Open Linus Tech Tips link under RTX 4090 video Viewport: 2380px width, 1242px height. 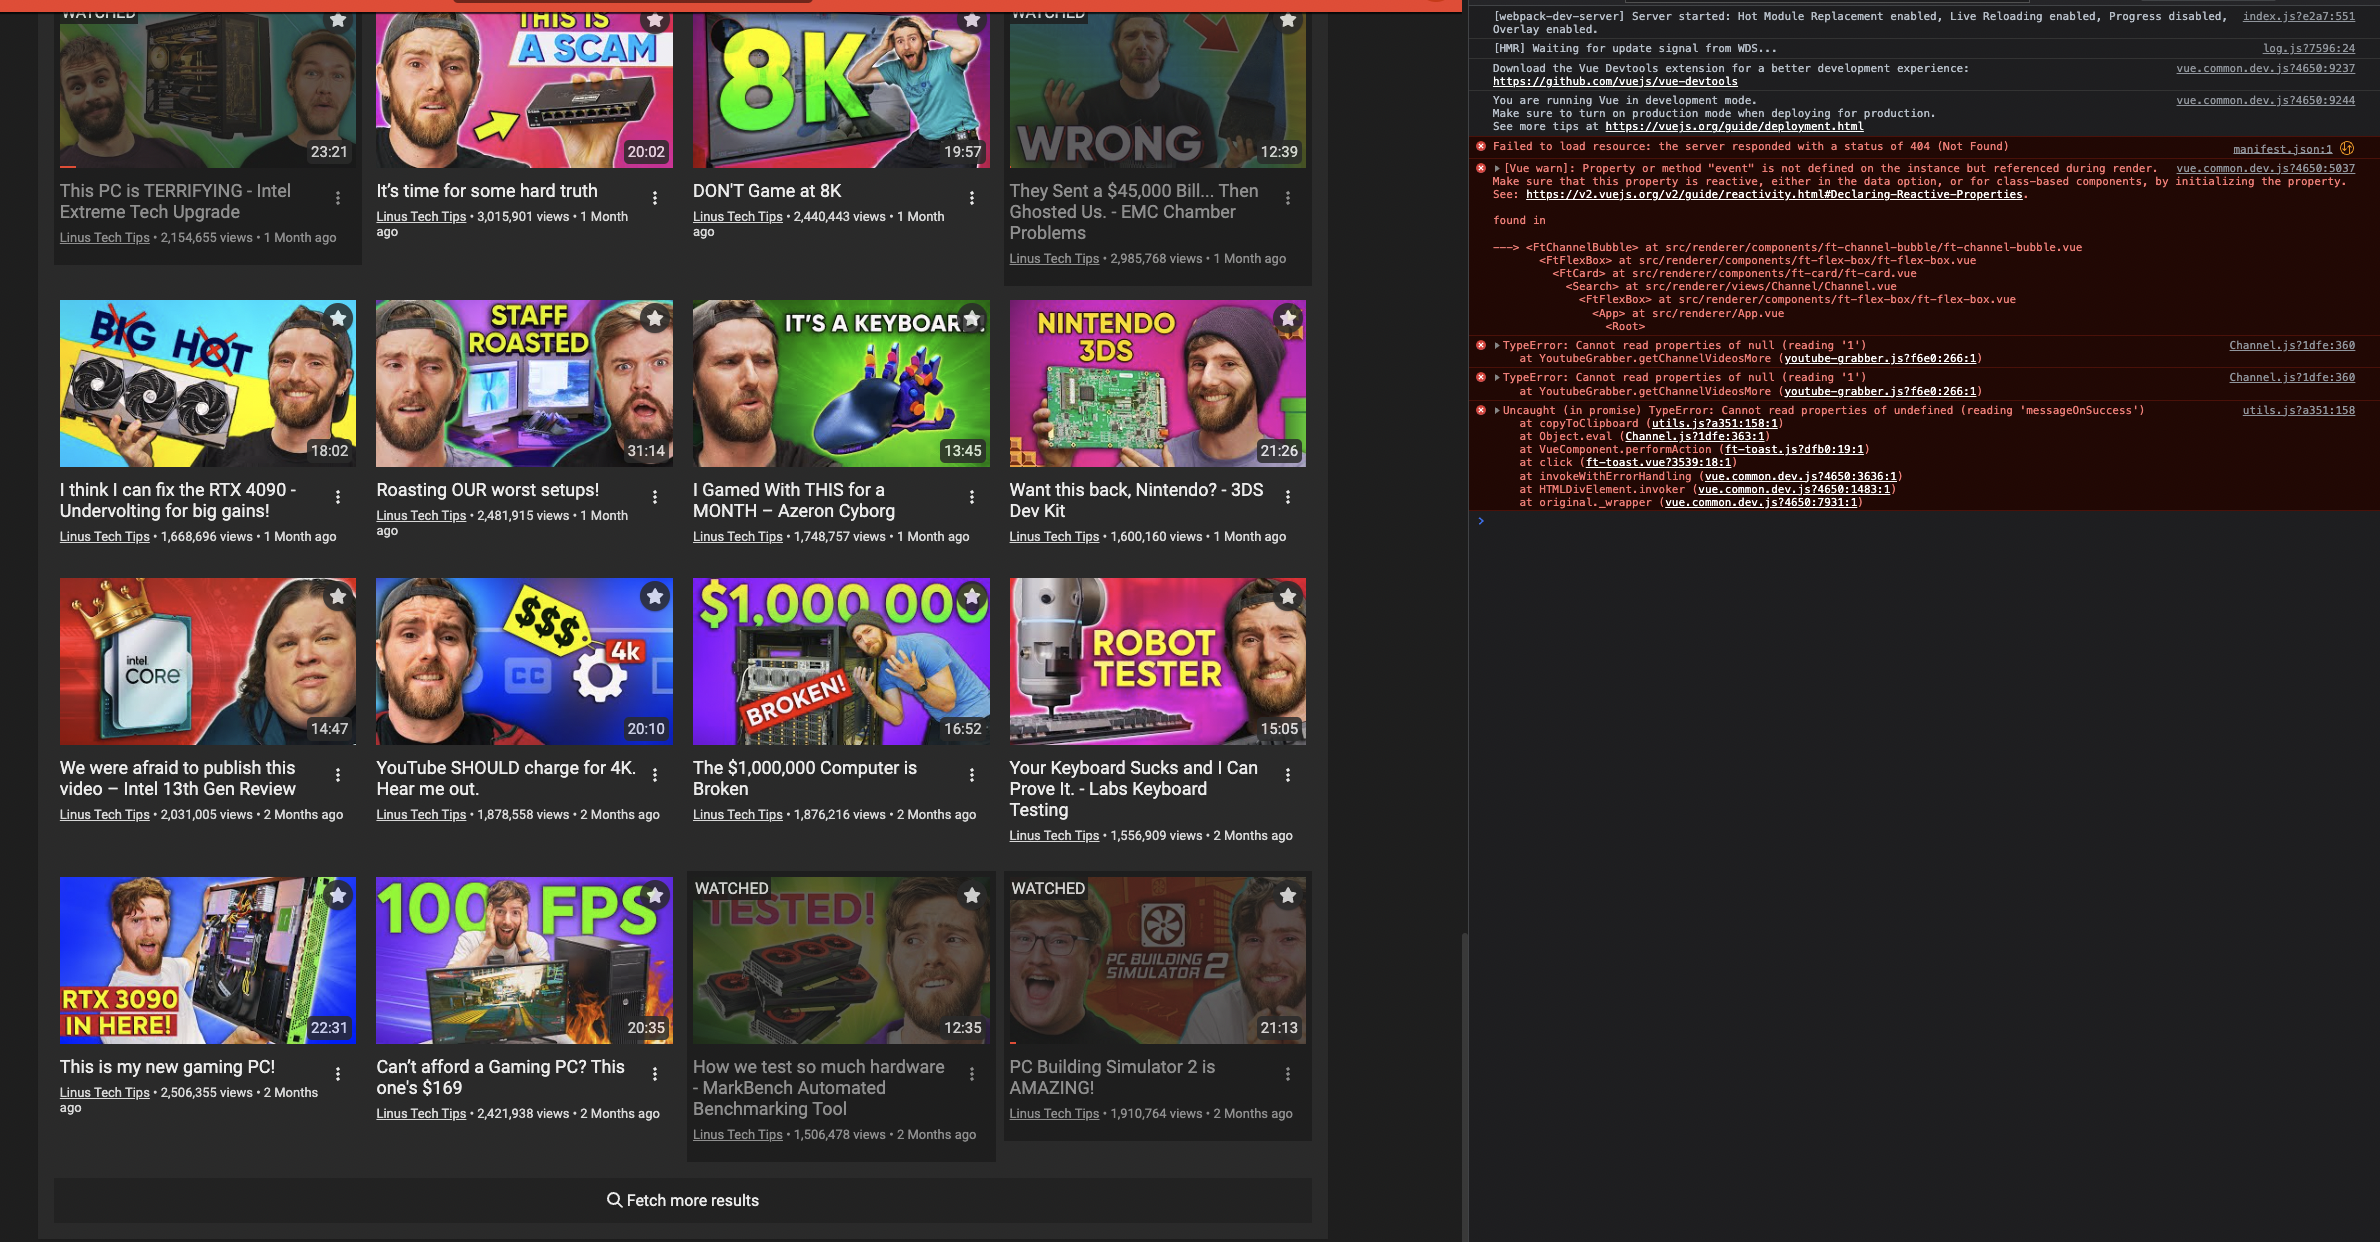(104, 537)
